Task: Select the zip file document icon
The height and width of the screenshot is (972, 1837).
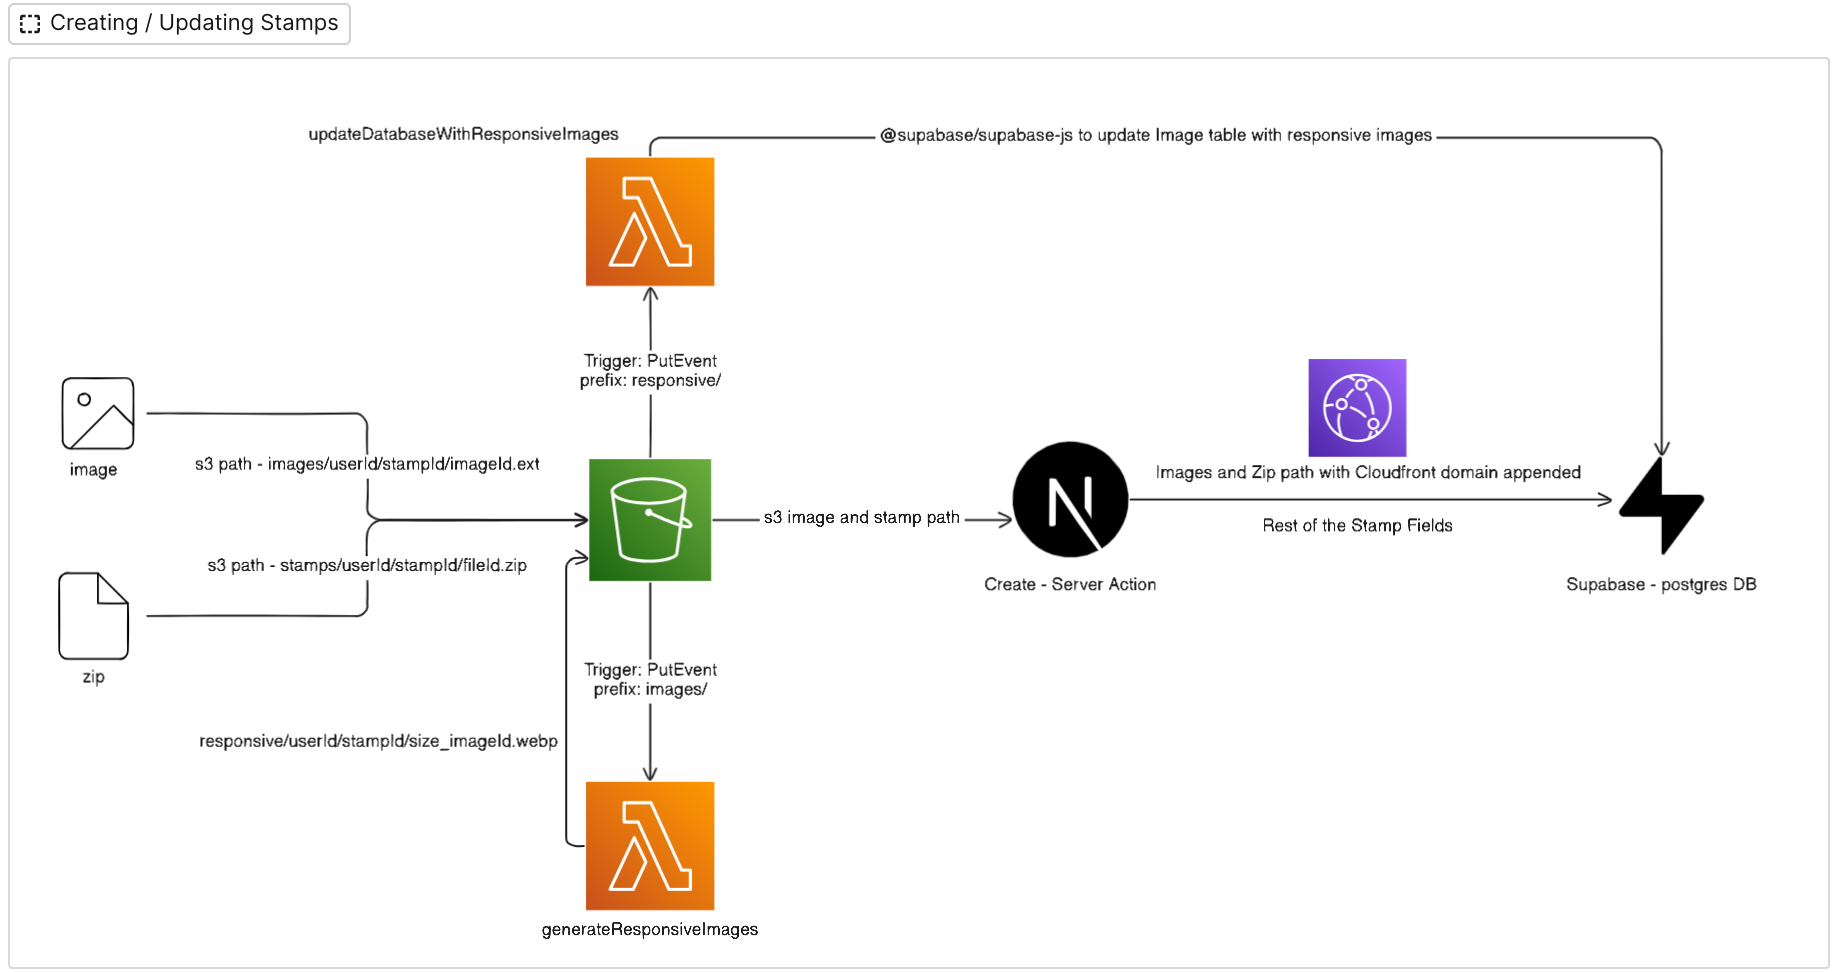Action: coord(93,616)
